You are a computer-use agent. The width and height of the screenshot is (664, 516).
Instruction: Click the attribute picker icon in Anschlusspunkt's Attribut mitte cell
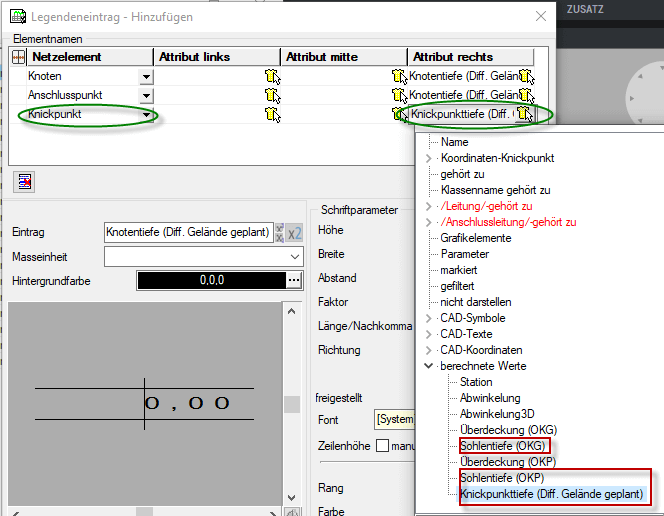(x=398, y=95)
